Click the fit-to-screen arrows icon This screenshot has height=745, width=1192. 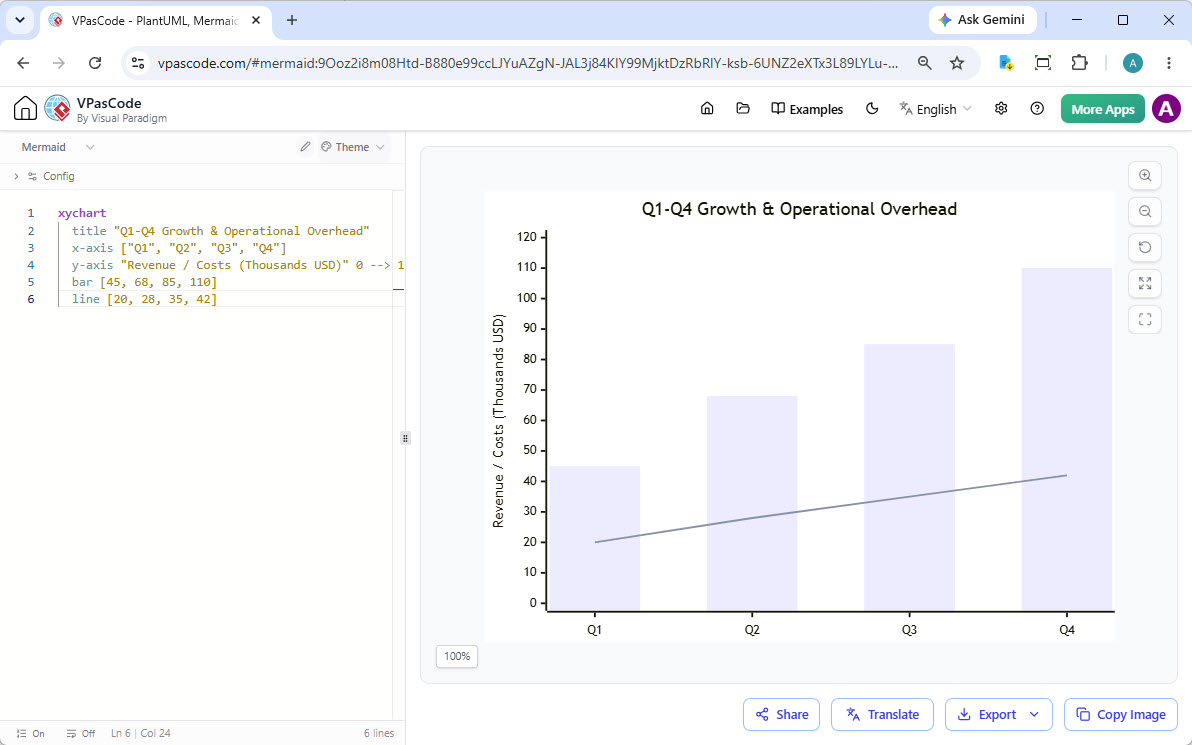pyautogui.click(x=1145, y=284)
